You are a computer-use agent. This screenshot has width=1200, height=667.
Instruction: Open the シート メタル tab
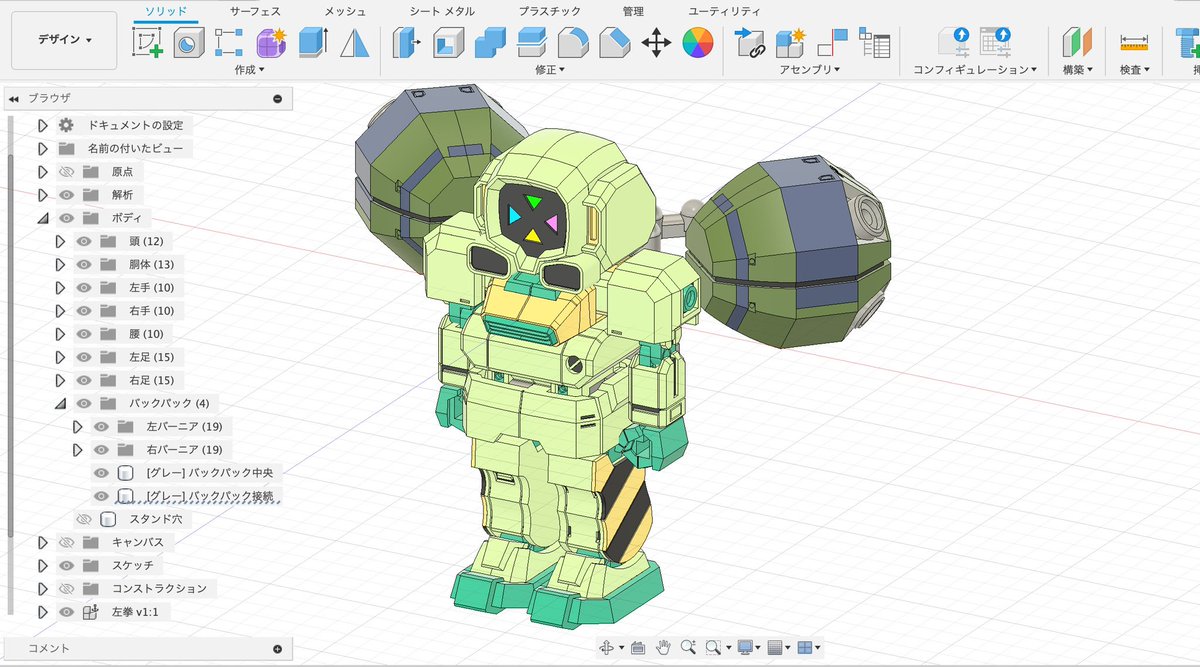[442, 11]
